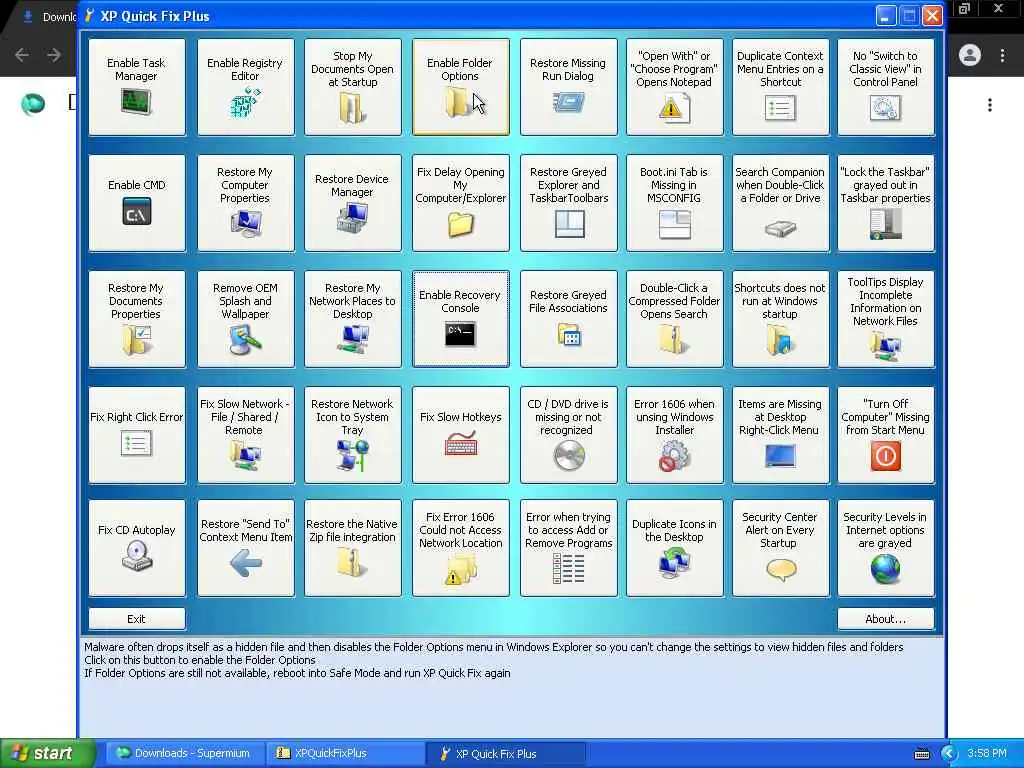The image size is (1024, 768).
Task: Fix Shortcuts not running at Windows startup
Action: (780, 319)
